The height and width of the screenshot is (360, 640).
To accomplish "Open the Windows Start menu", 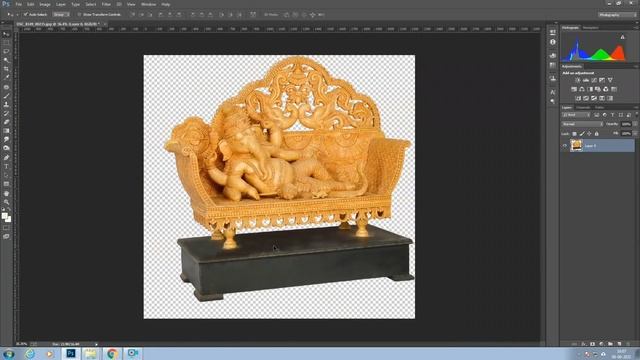I will point(8,353).
